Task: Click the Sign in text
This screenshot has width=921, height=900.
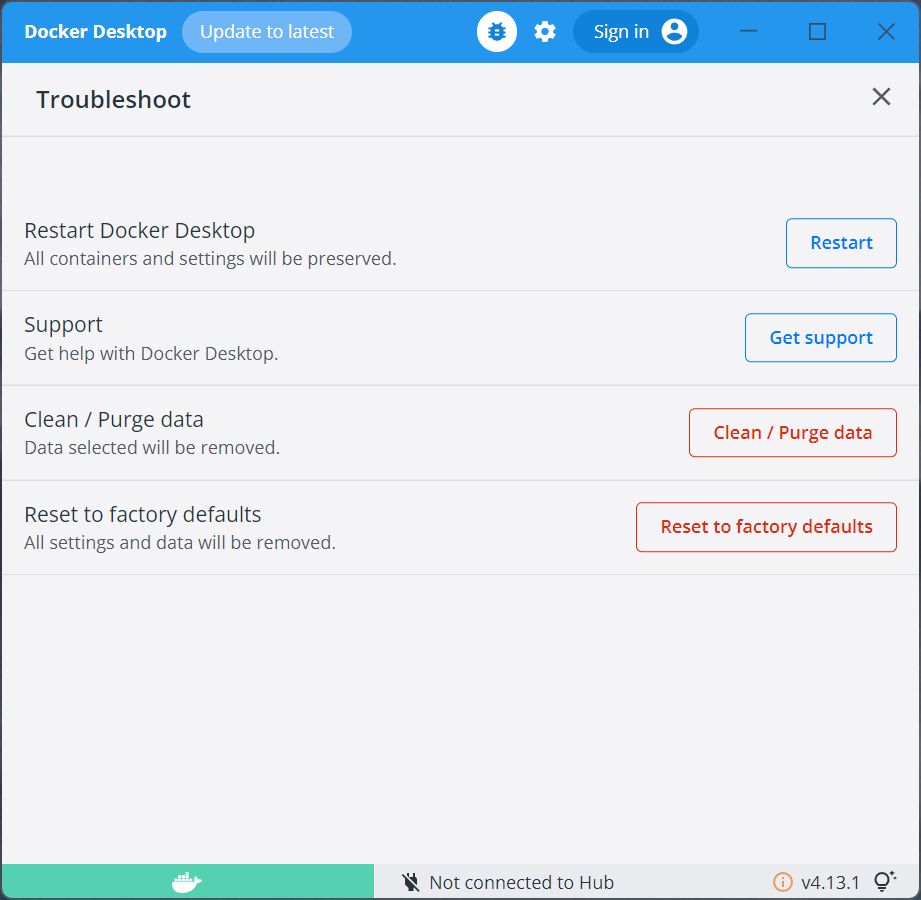Action: (x=621, y=32)
